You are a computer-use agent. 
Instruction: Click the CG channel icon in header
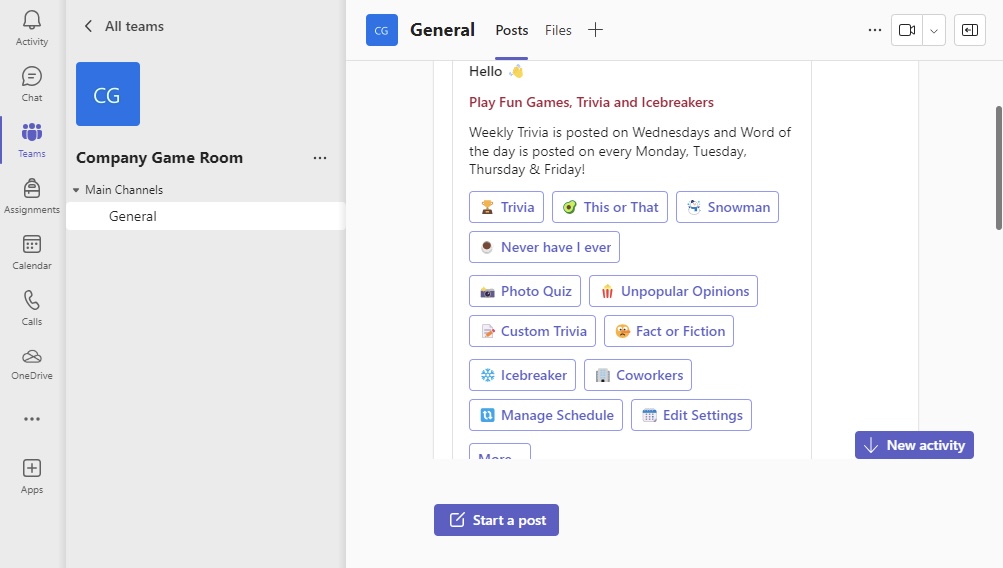381,30
